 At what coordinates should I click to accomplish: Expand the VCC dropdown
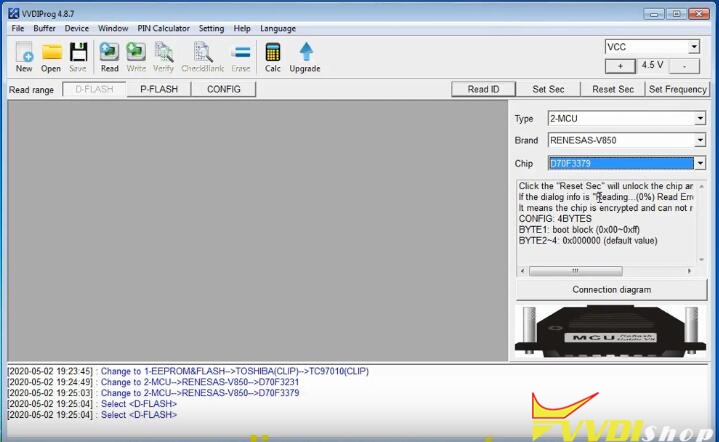[x=694, y=47]
